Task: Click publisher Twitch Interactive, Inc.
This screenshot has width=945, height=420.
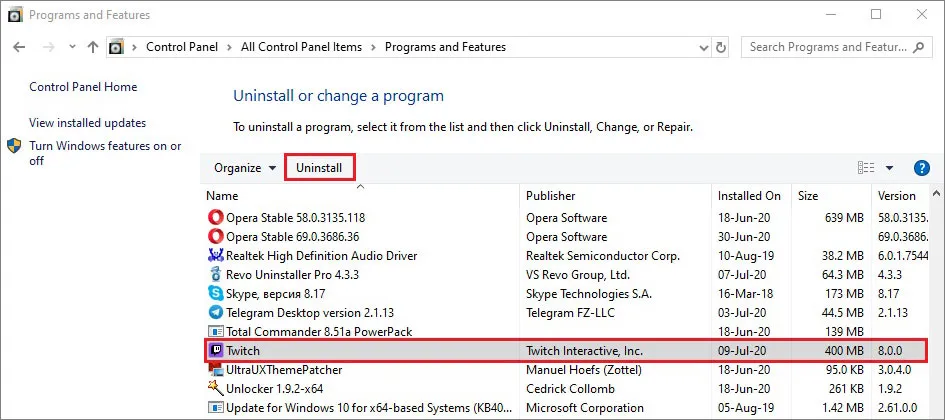Action: (x=585, y=351)
